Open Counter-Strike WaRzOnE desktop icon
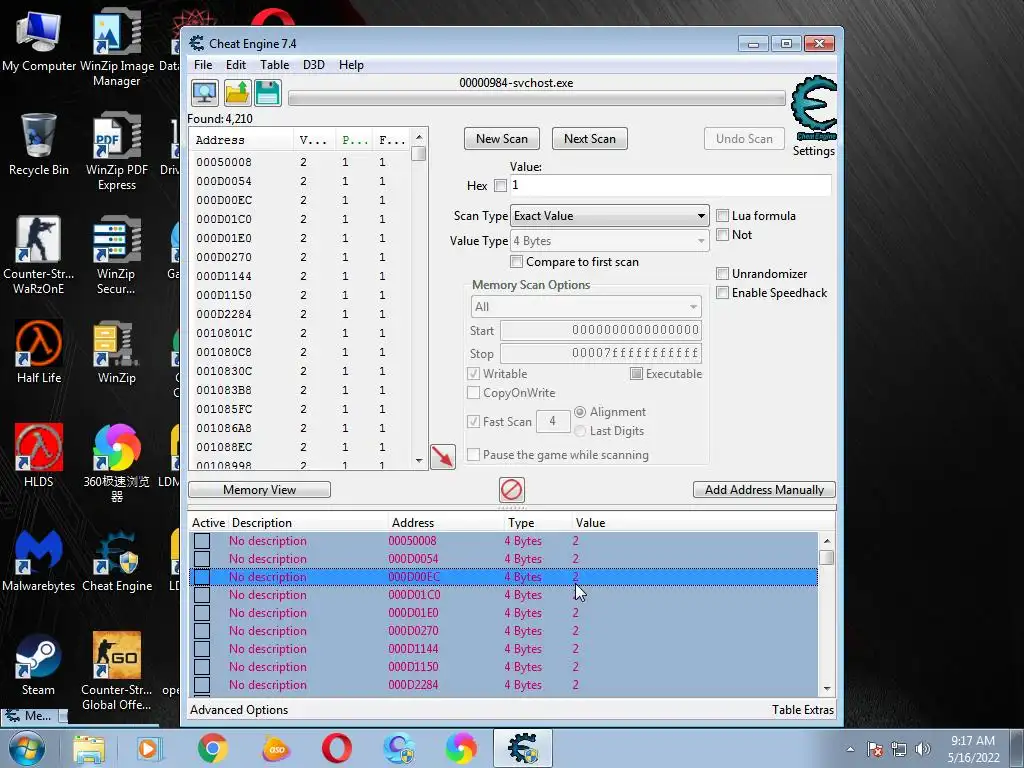Image resolution: width=1024 pixels, height=768 pixels. point(39,255)
